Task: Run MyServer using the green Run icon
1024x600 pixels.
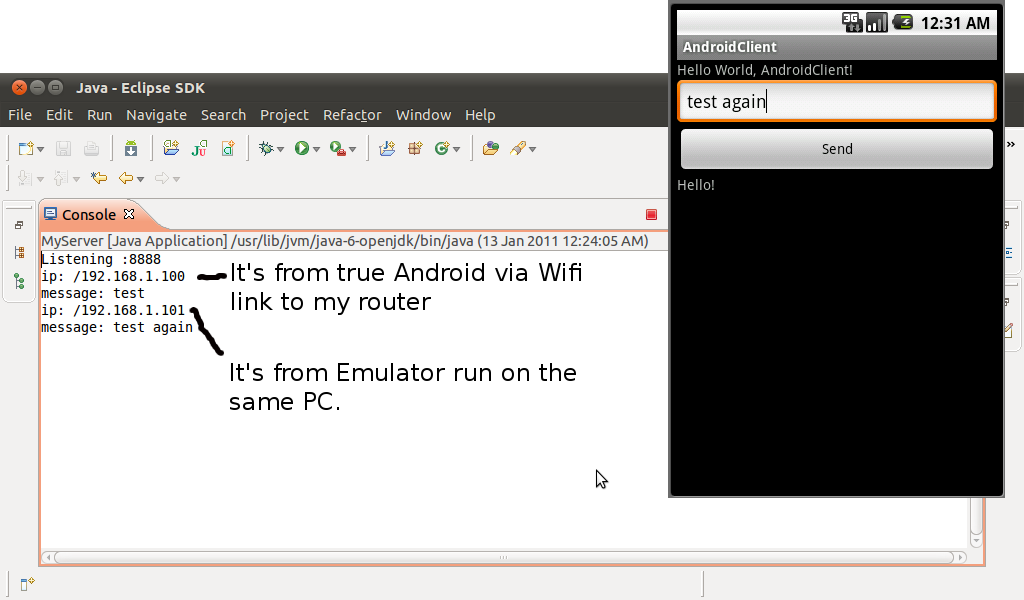Action: point(302,147)
